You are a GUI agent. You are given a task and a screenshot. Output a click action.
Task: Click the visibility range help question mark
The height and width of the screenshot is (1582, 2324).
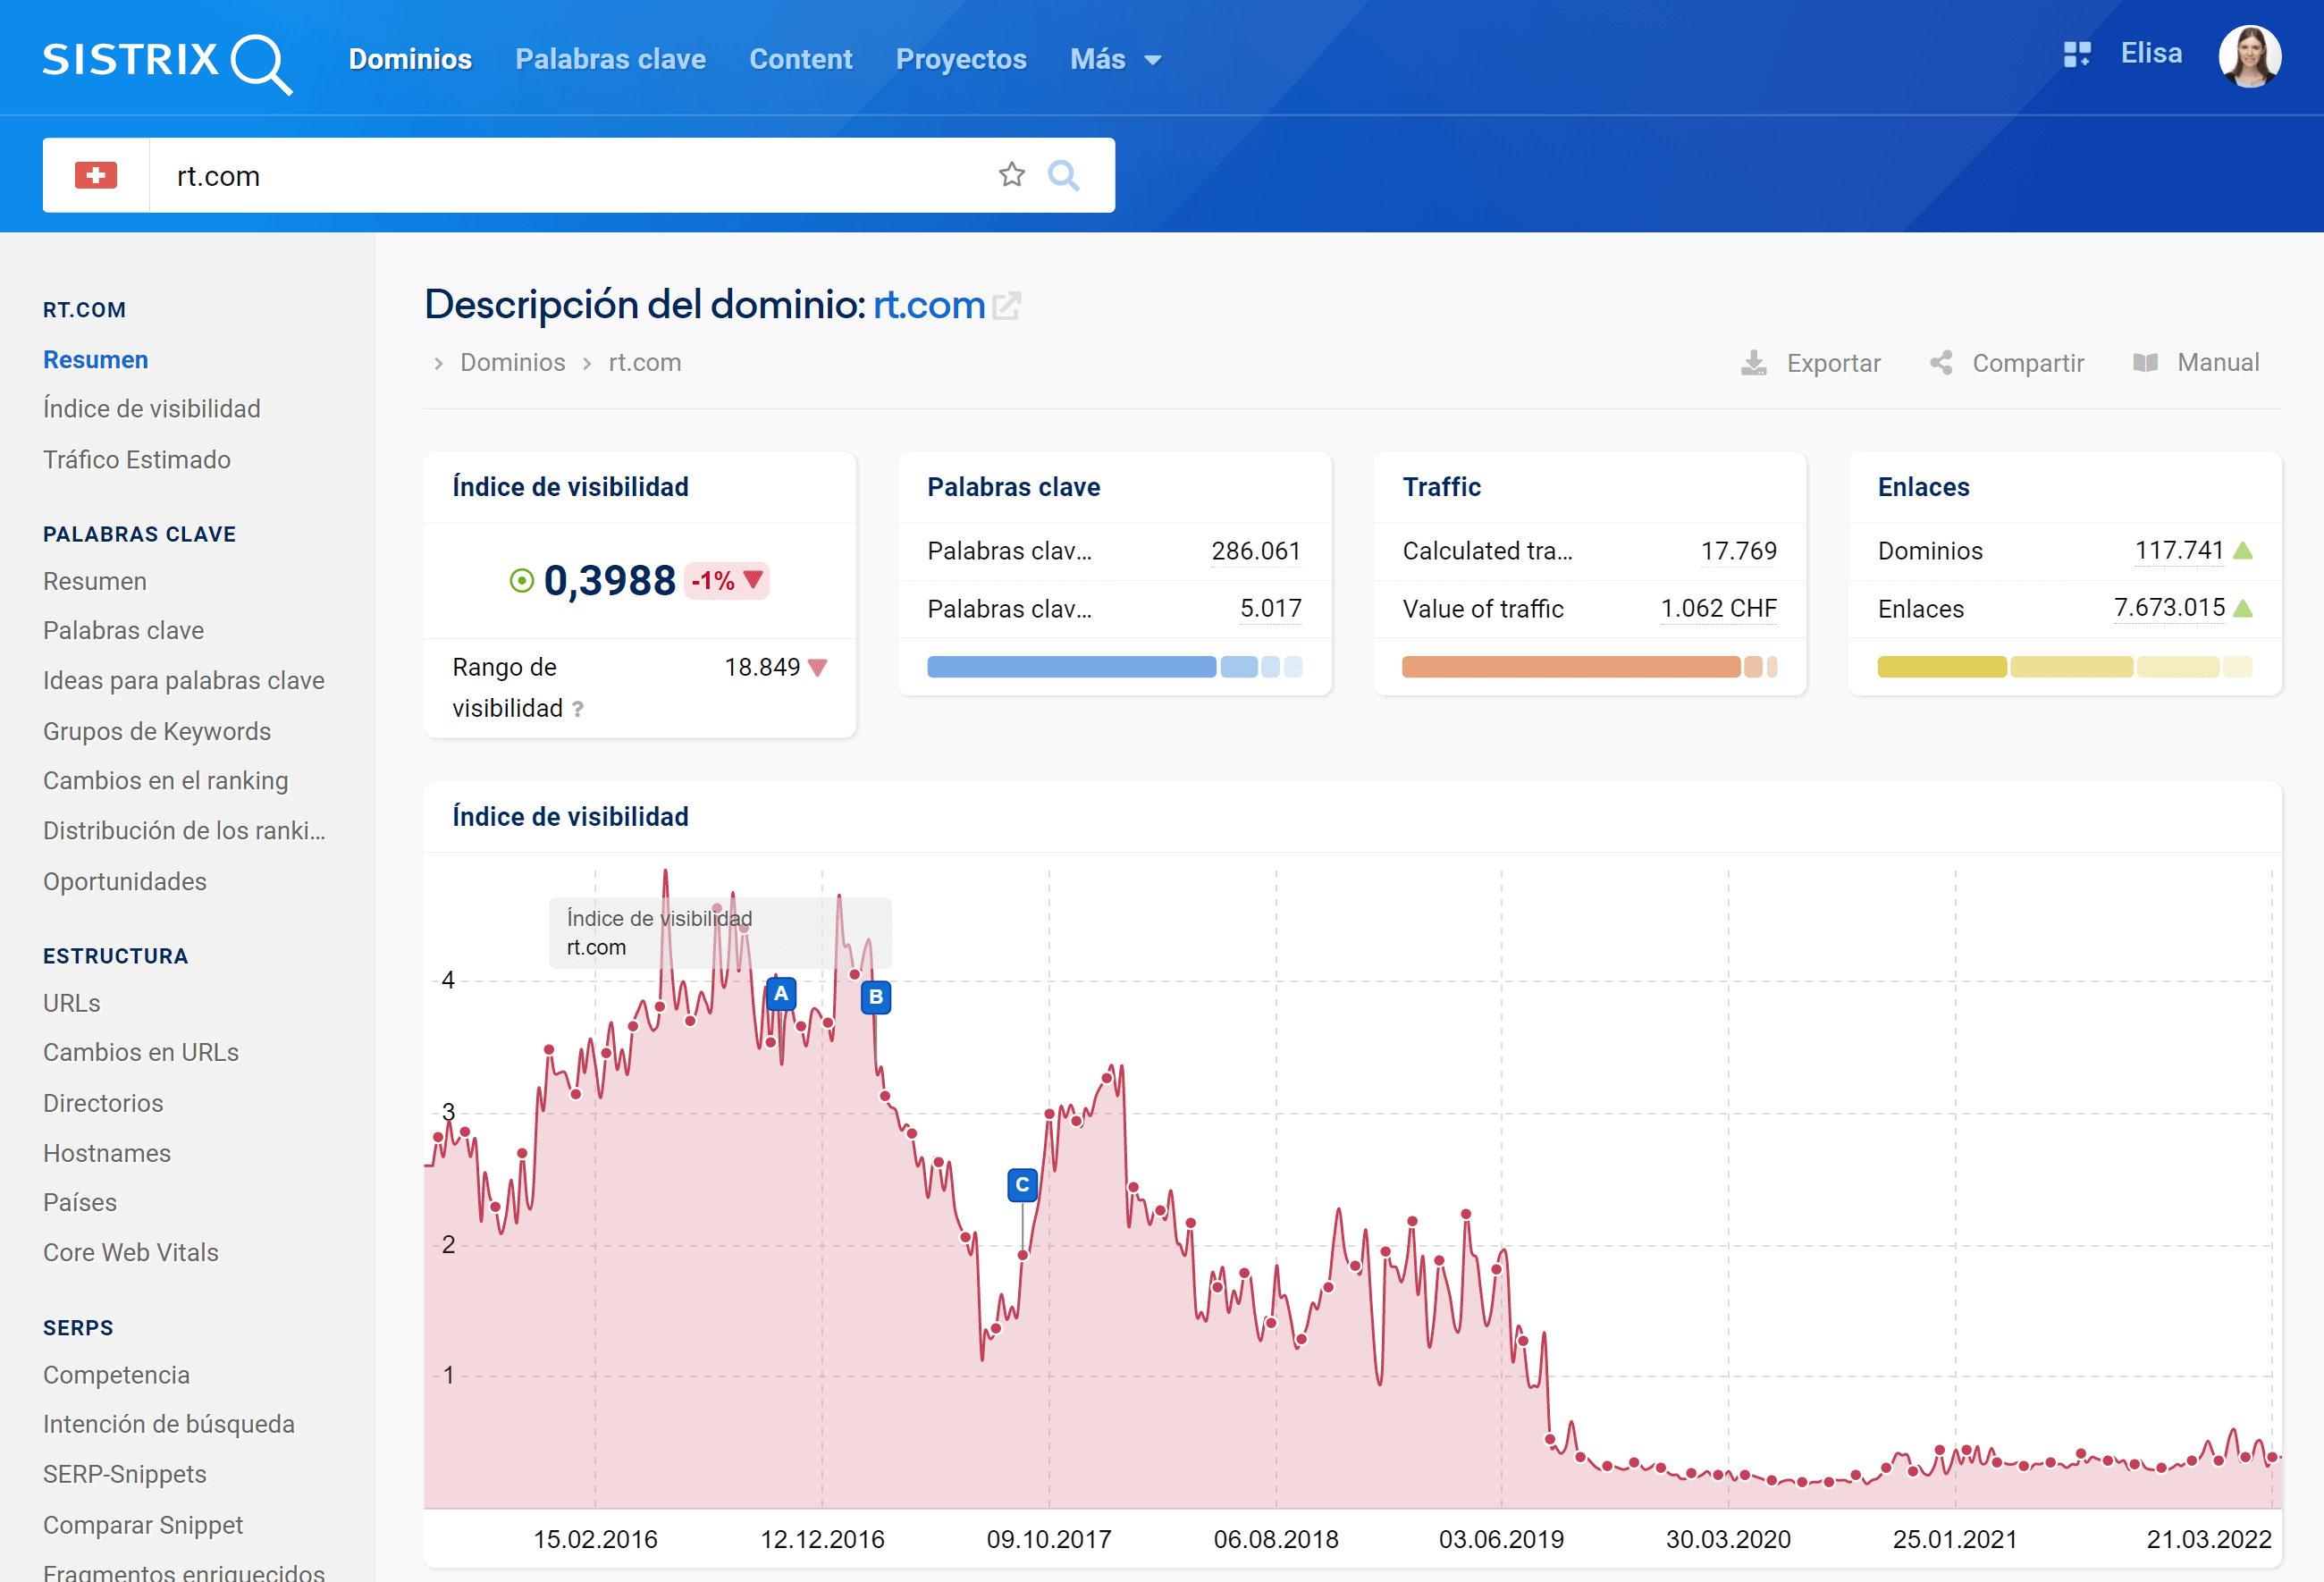tap(578, 709)
